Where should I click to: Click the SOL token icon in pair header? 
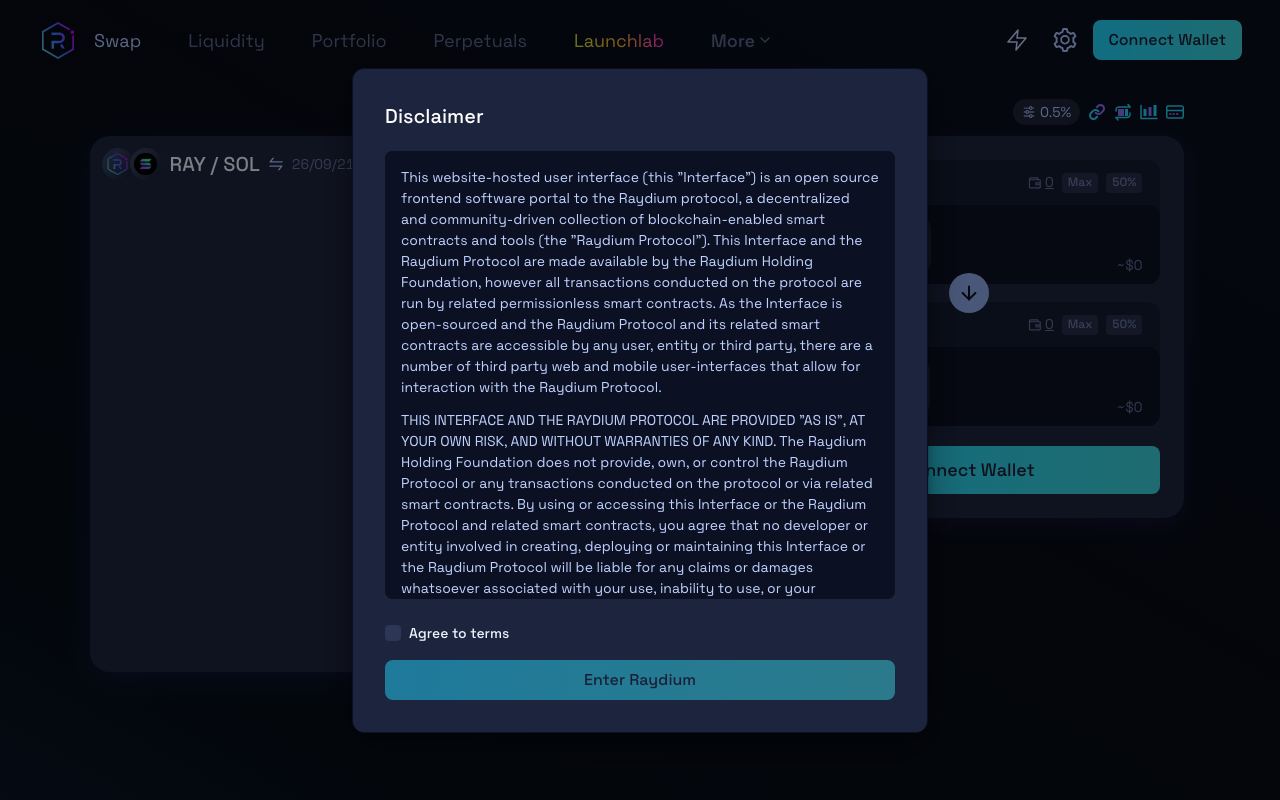[x=145, y=163]
